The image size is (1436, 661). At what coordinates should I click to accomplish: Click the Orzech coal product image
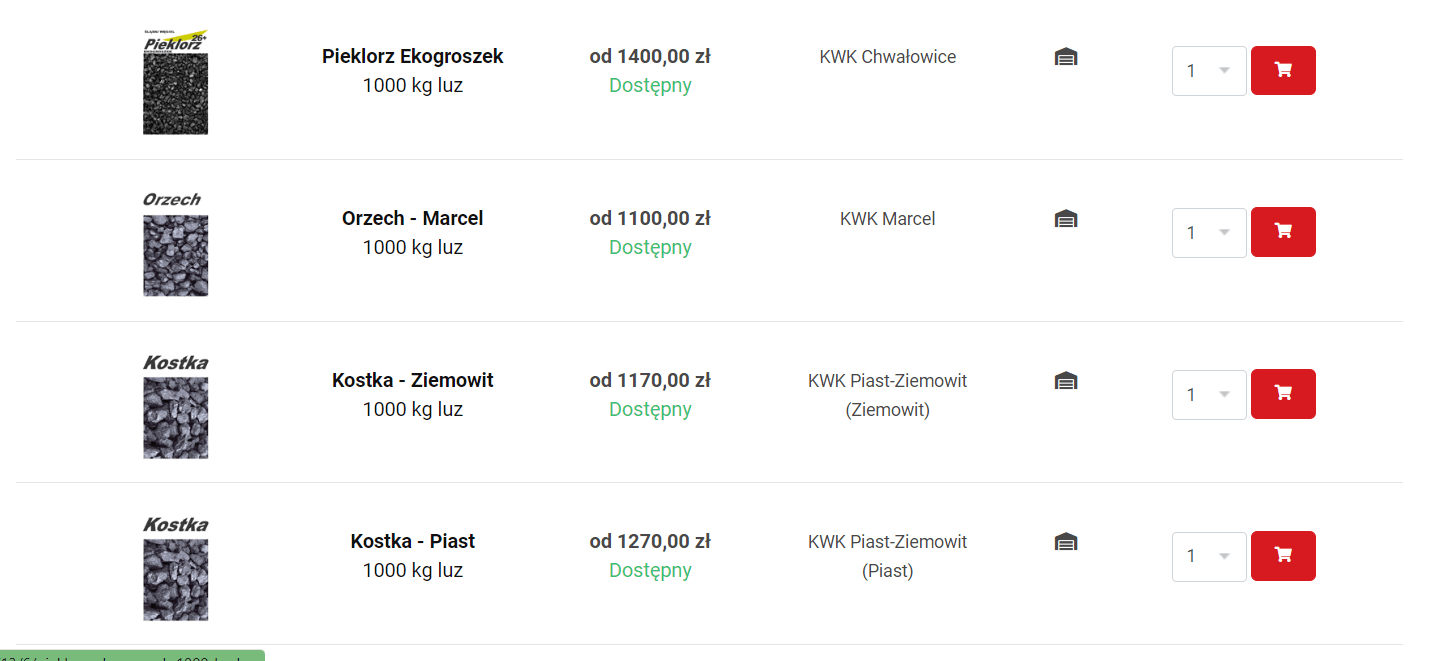[x=175, y=246]
